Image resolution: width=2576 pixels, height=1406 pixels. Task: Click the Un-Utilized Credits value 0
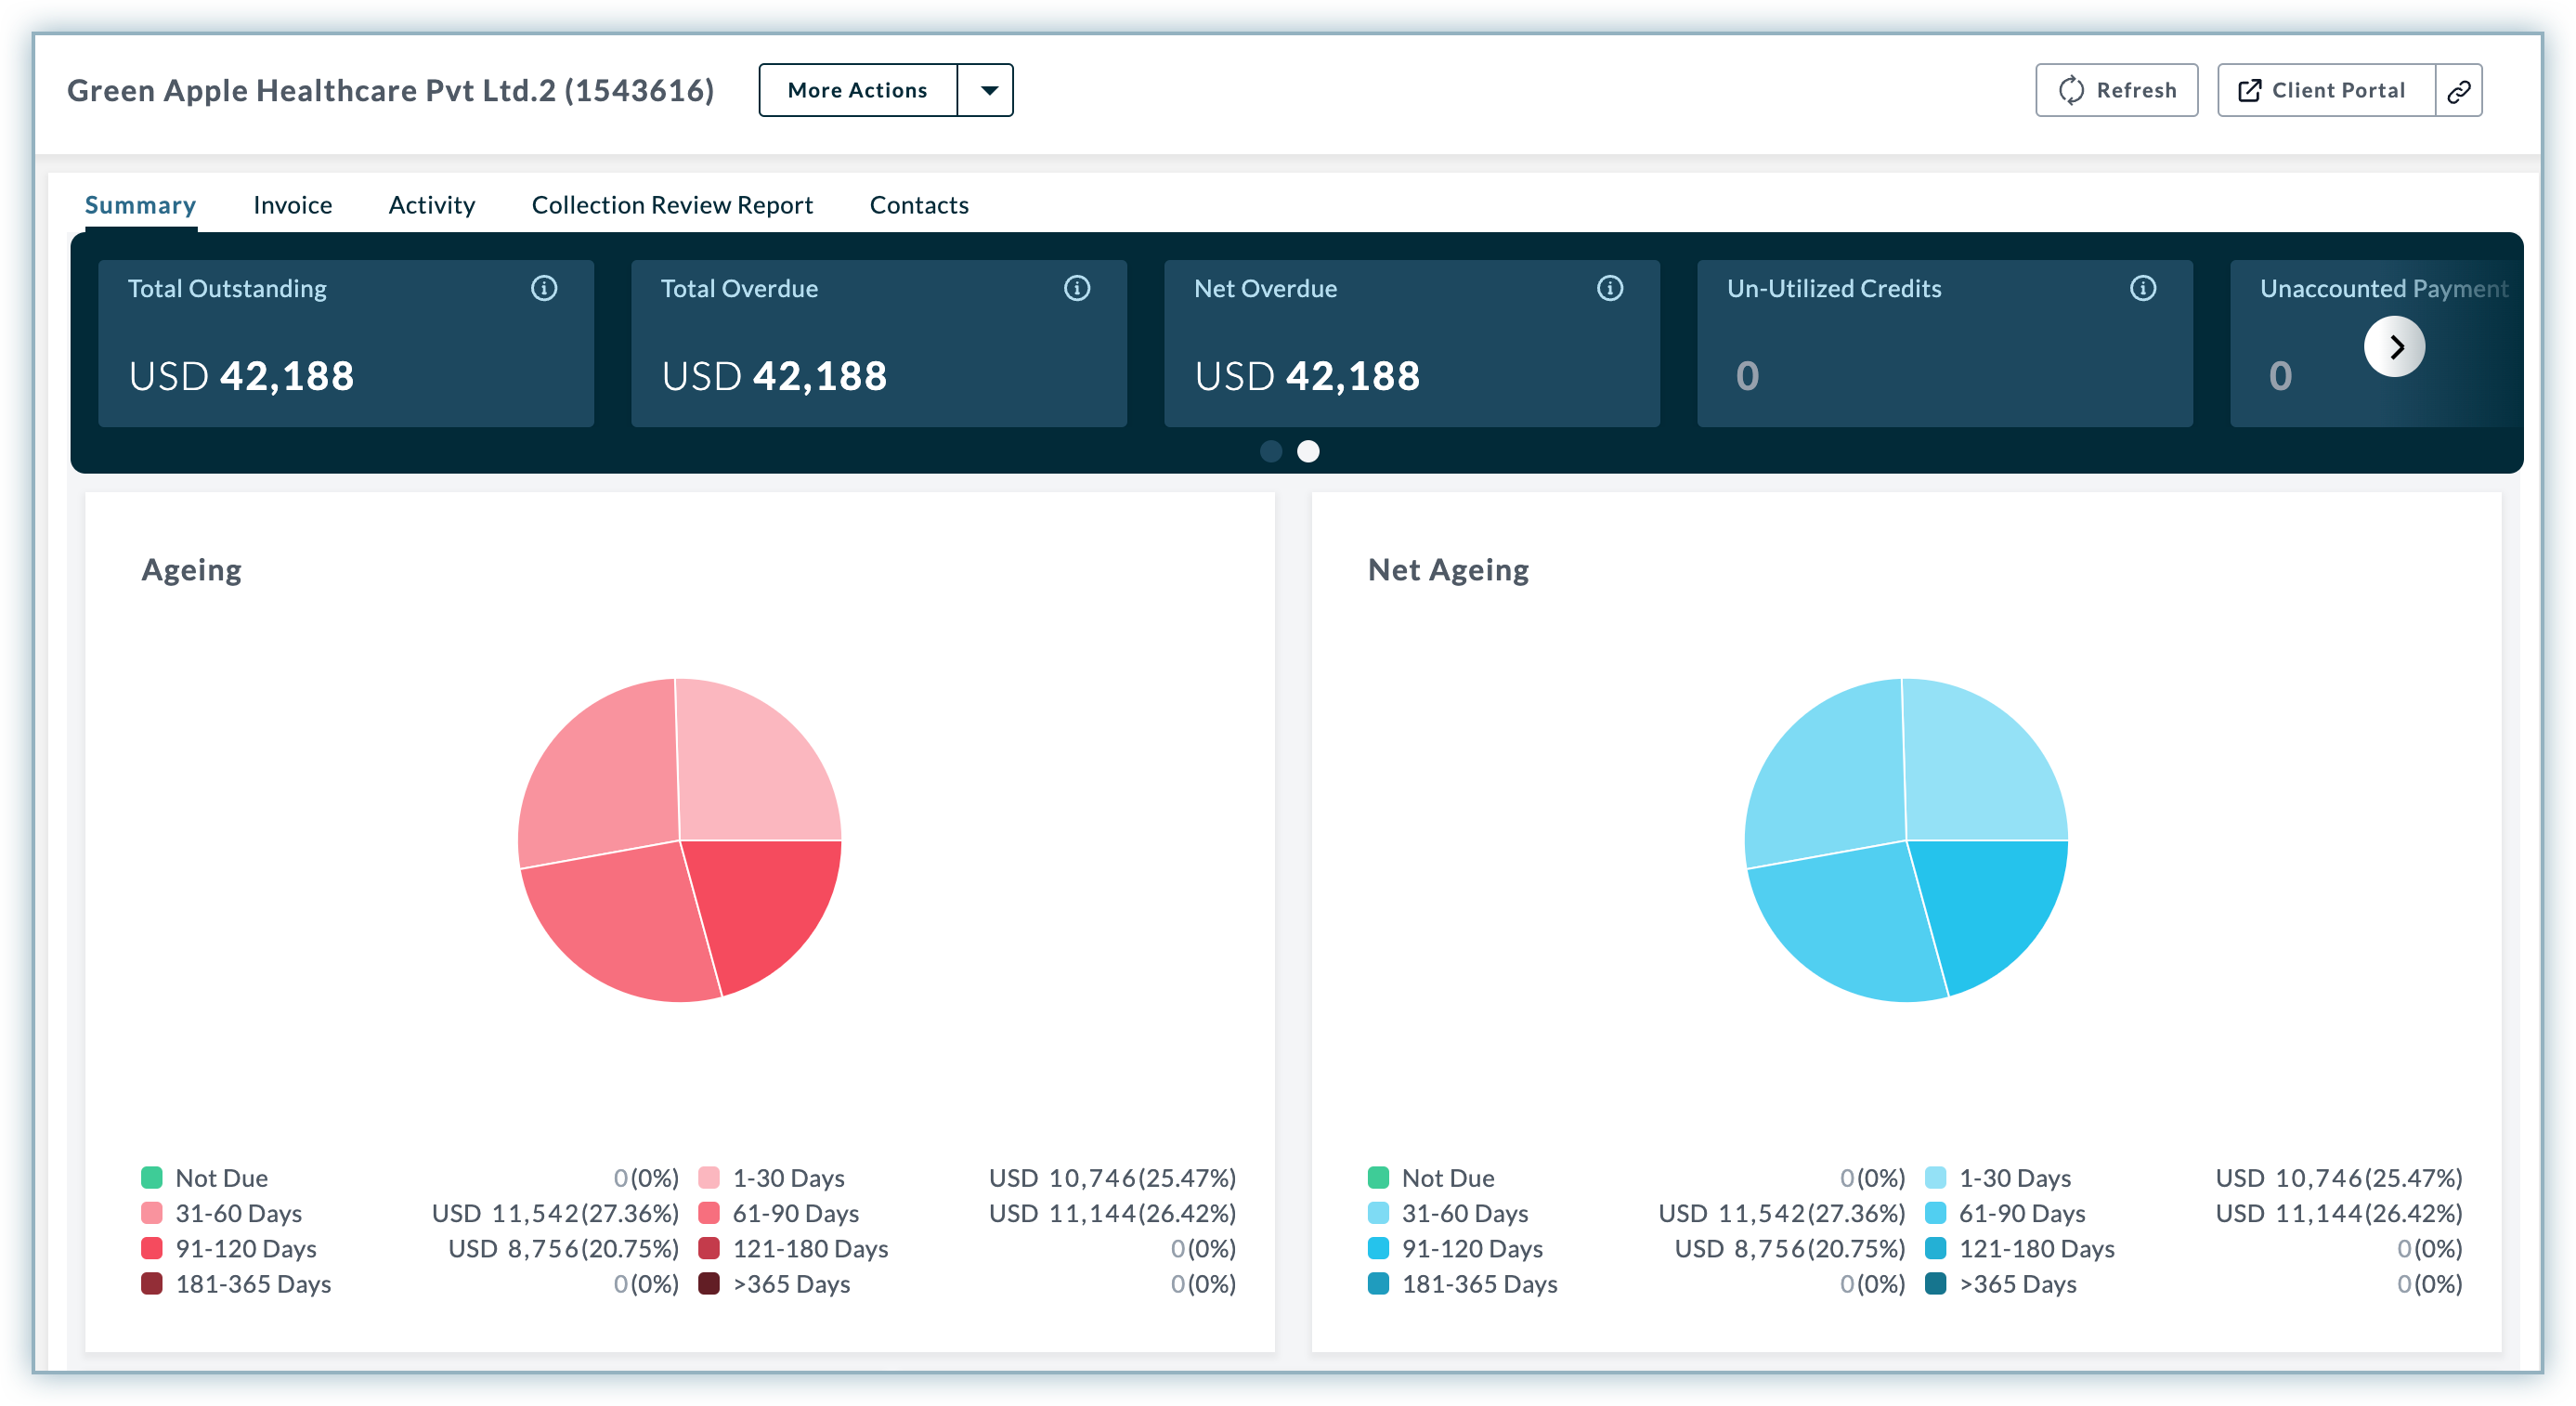[1747, 376]
